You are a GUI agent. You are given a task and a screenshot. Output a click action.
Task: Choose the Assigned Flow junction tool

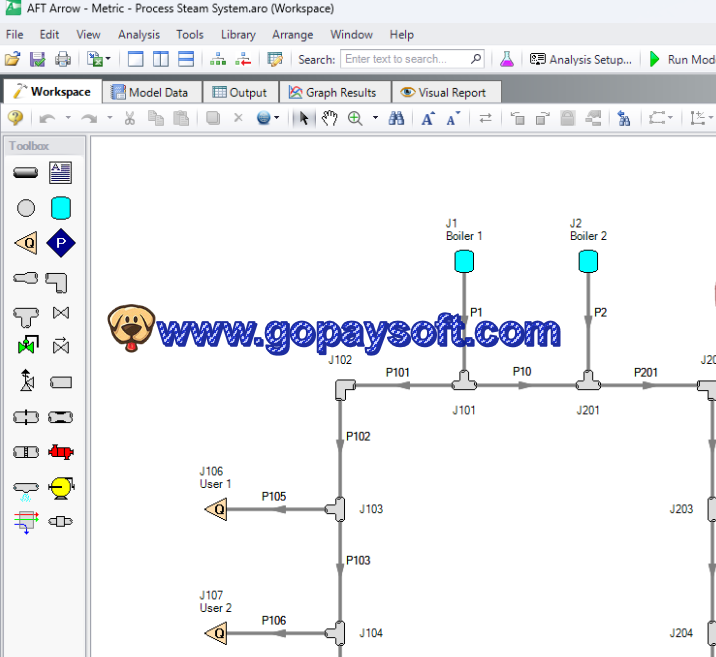pos(26,243)
